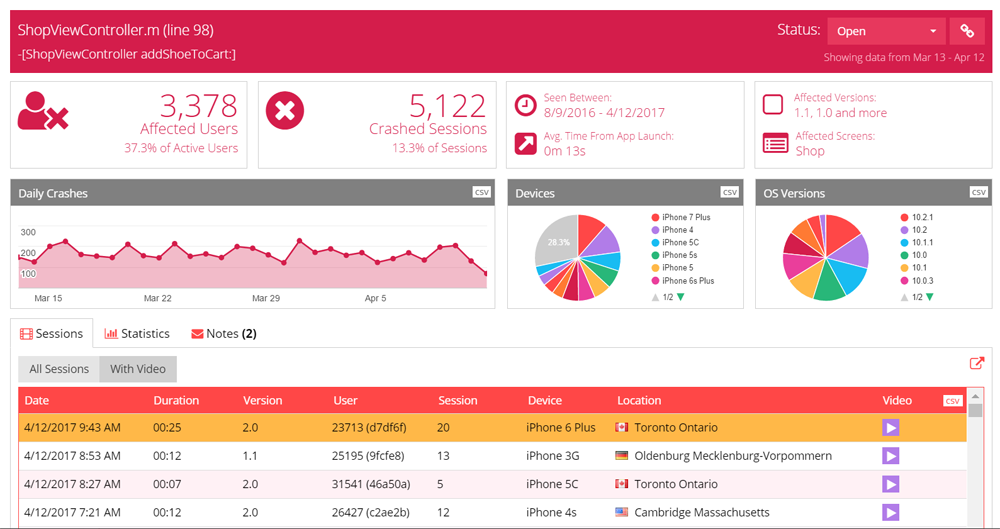The height and width of the screenshot is (529, 1000).
Task: Play video for Oldenburg iPhone 3G session
Action: [x=890, y=456]
